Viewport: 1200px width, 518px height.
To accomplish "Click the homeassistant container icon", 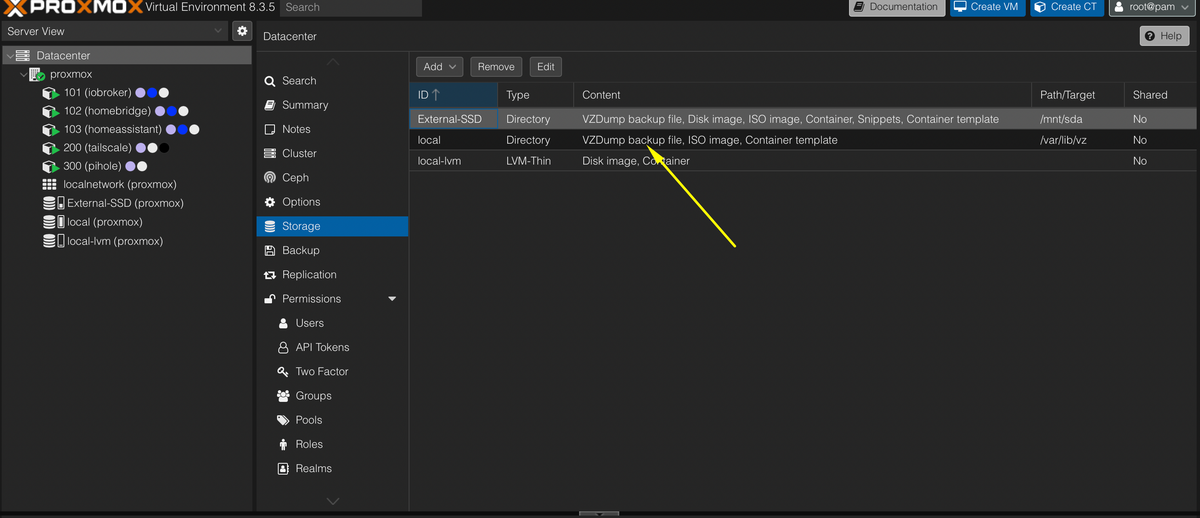I will 50,130.
